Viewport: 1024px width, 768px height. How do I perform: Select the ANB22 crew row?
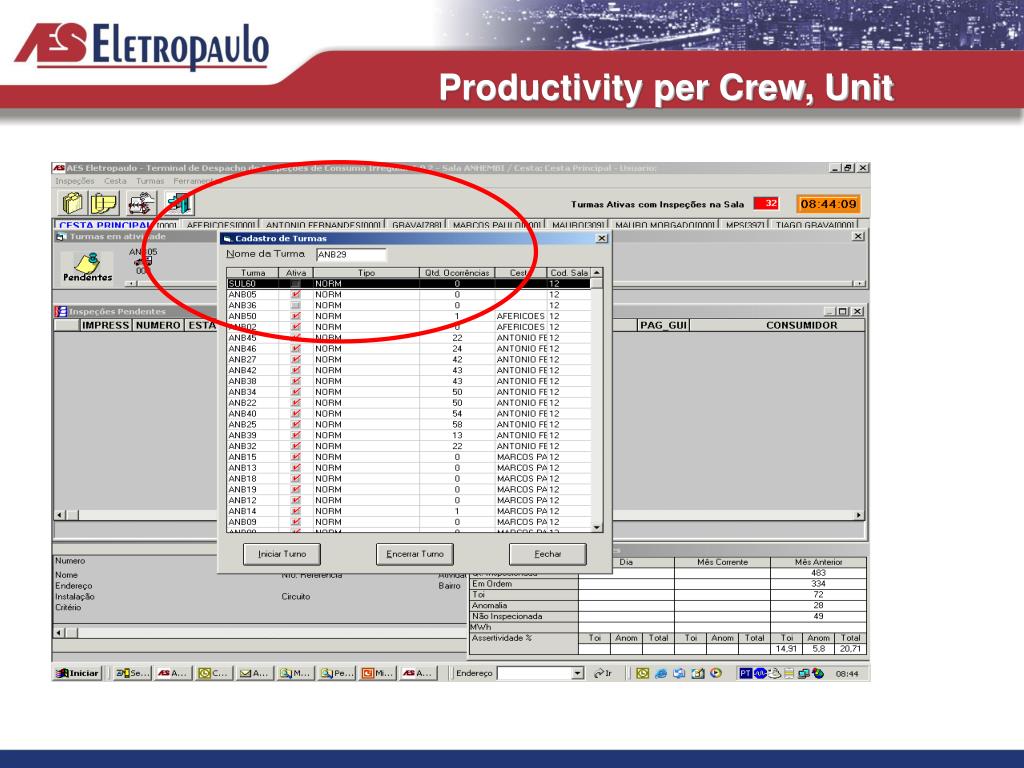[x=409, y=403]
